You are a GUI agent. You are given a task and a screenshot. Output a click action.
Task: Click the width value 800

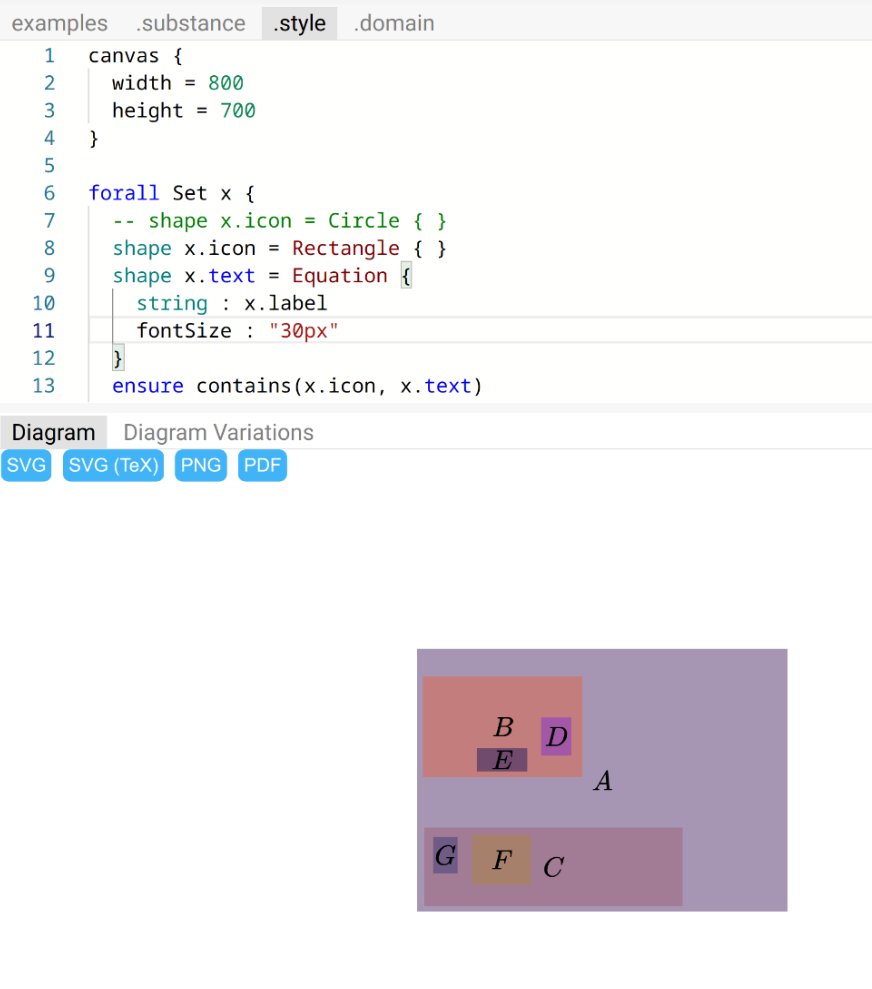coord(226,83)
